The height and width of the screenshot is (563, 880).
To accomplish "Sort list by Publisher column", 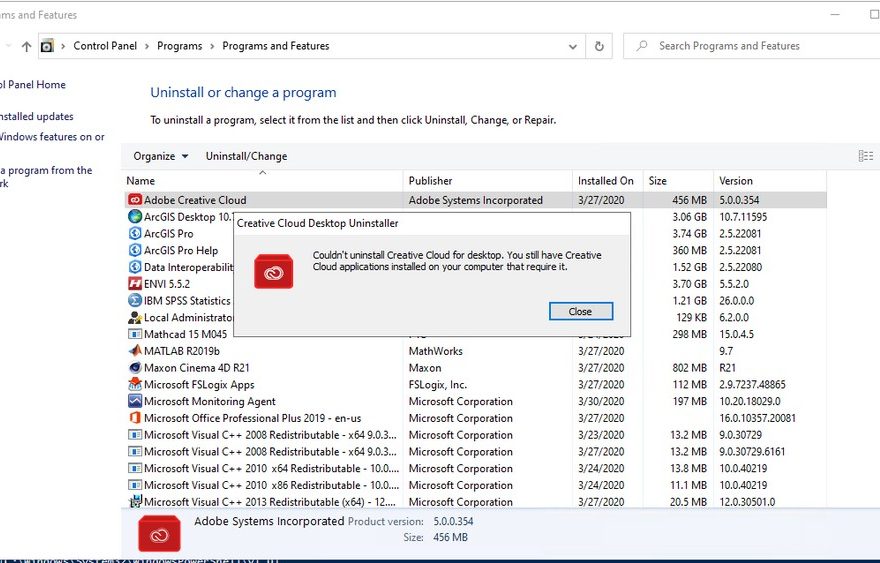I will (488, 181).
